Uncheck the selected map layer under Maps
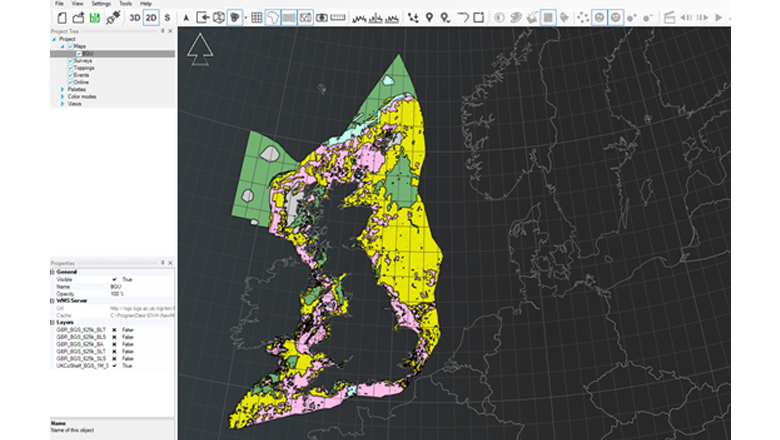The image size is (780, 440). pyautogui.click(x=79, y=54)
